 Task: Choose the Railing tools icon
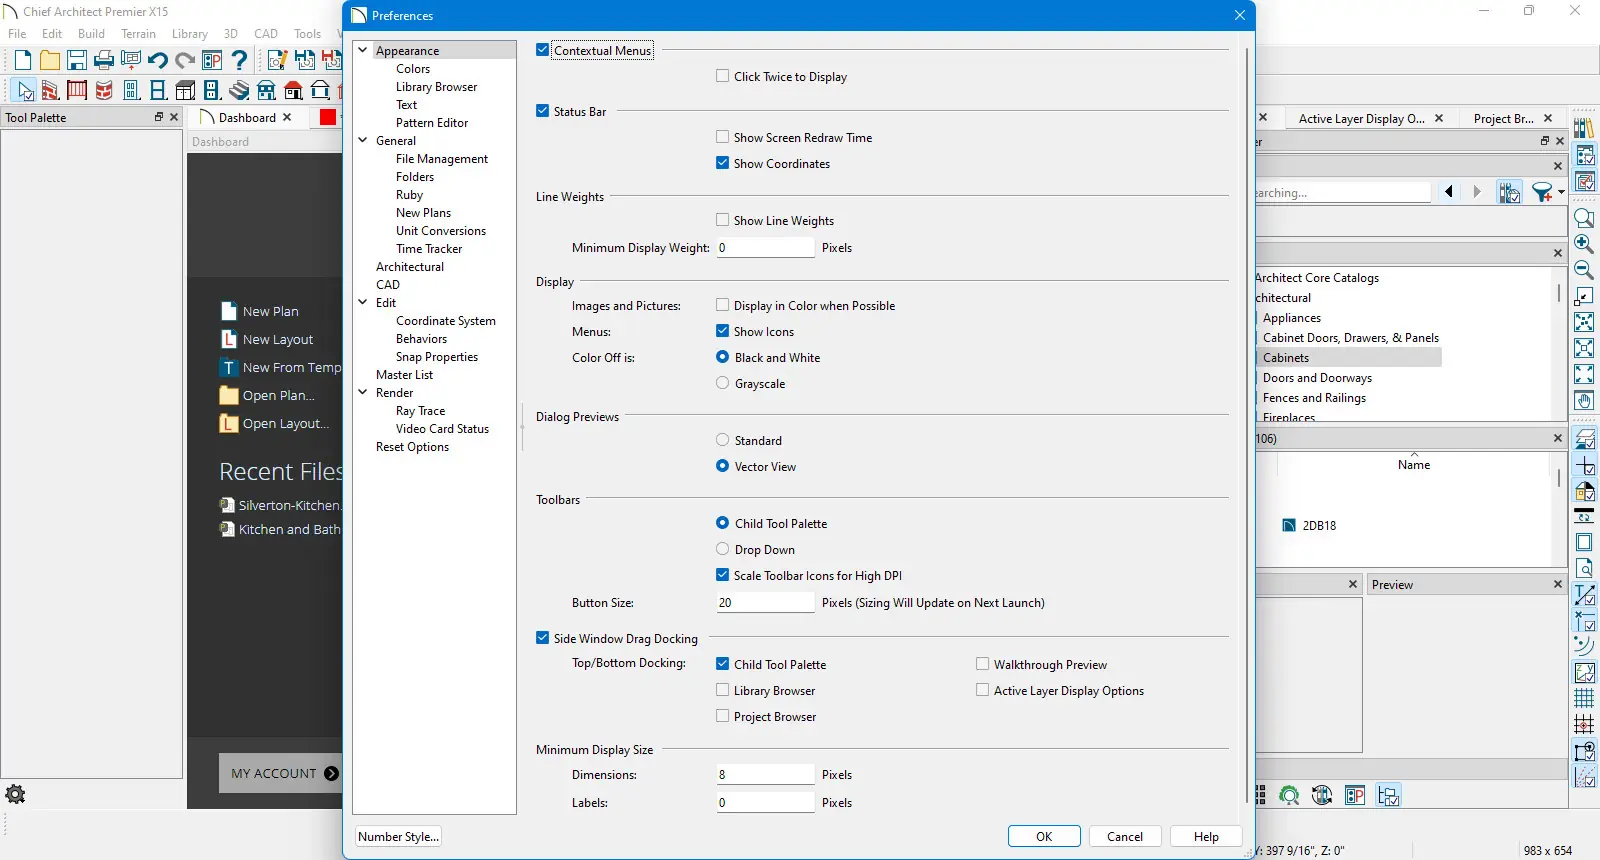tap(77, 91)
